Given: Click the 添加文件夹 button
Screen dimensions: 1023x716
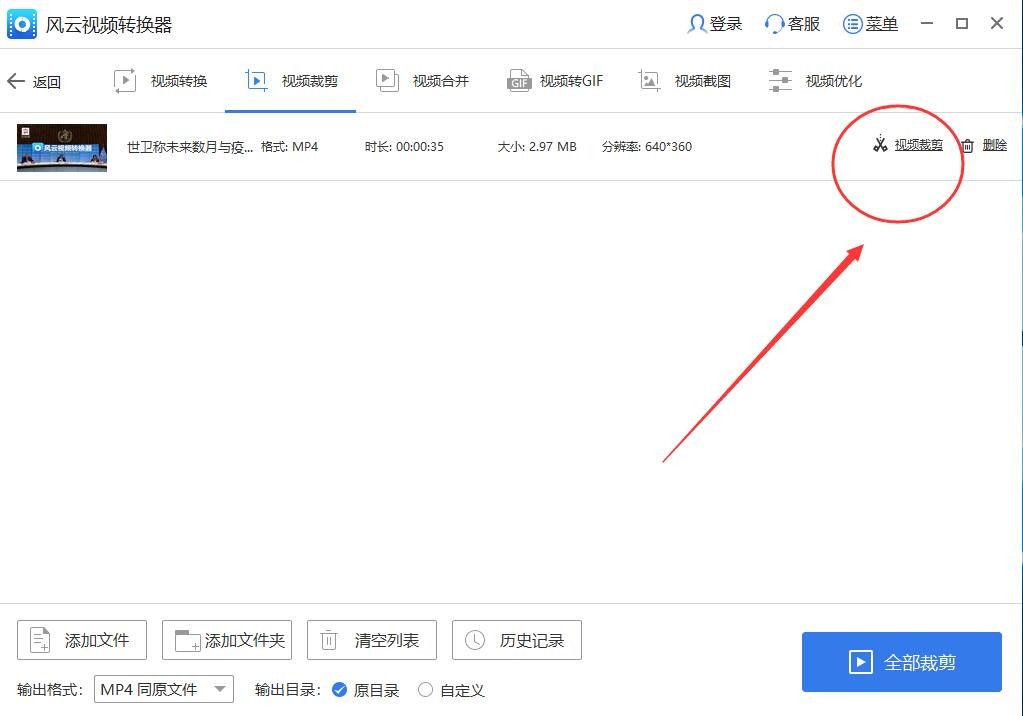Looking at the screenshot, I should point(227,640).
